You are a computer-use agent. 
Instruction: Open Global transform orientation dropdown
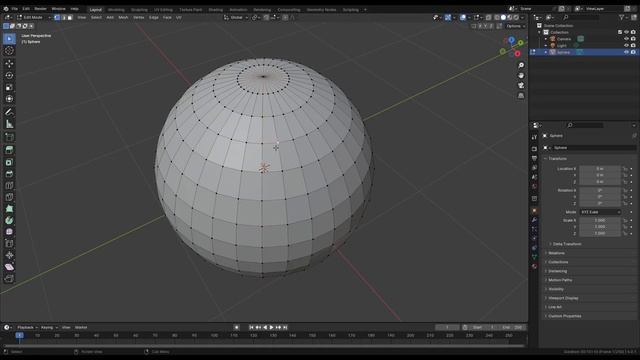point(236,18)
